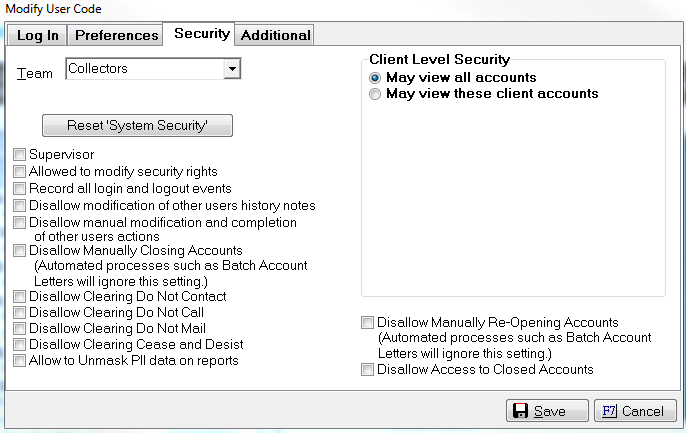Toggle Disallow Clearing Do Not Contact
Viewport: 686px width, 433px height.
[x=20, y=297]
